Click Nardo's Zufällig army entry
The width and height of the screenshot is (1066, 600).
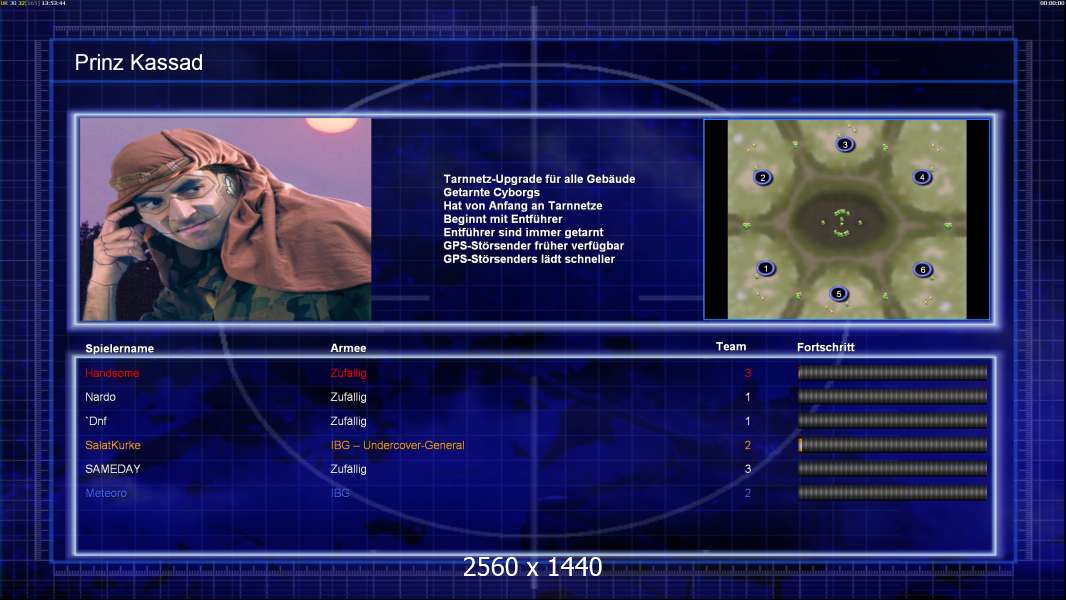pos(348,397)
